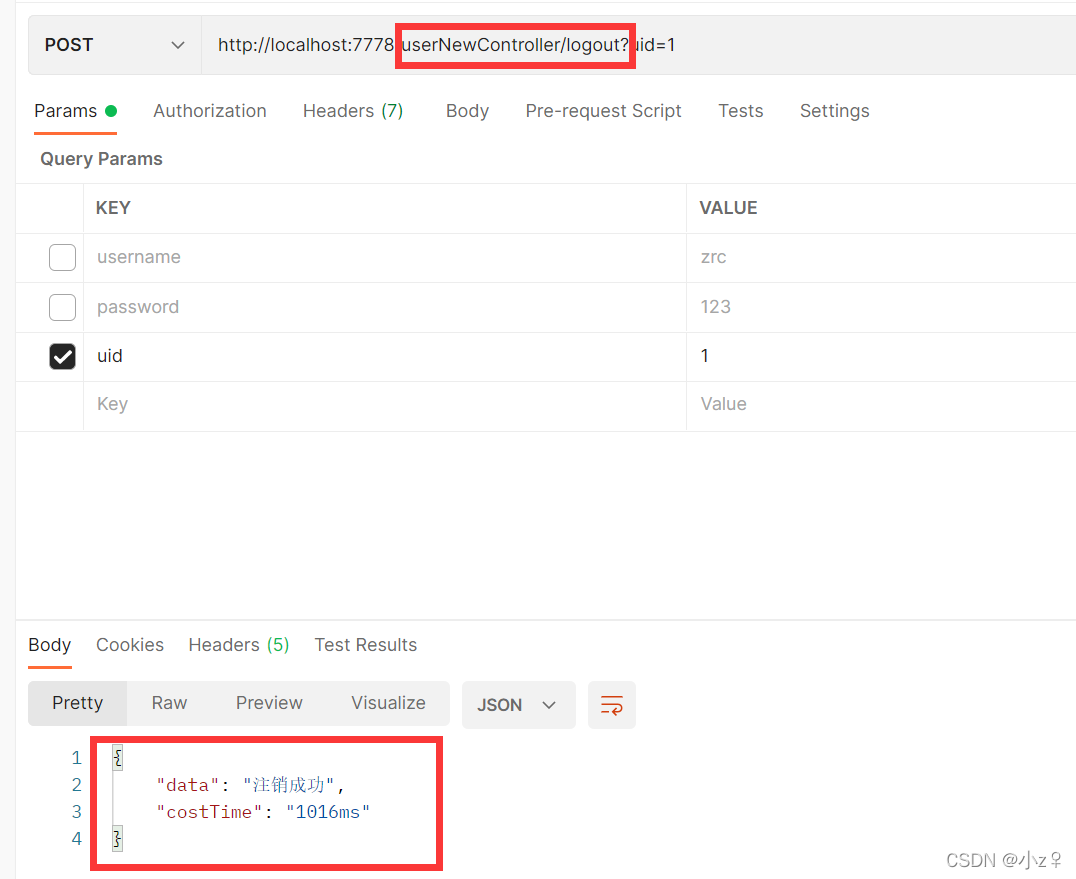This screenshot has height=879, width=1076.
Task: Open the Pre-request Script tab
Action: point(603,111)
